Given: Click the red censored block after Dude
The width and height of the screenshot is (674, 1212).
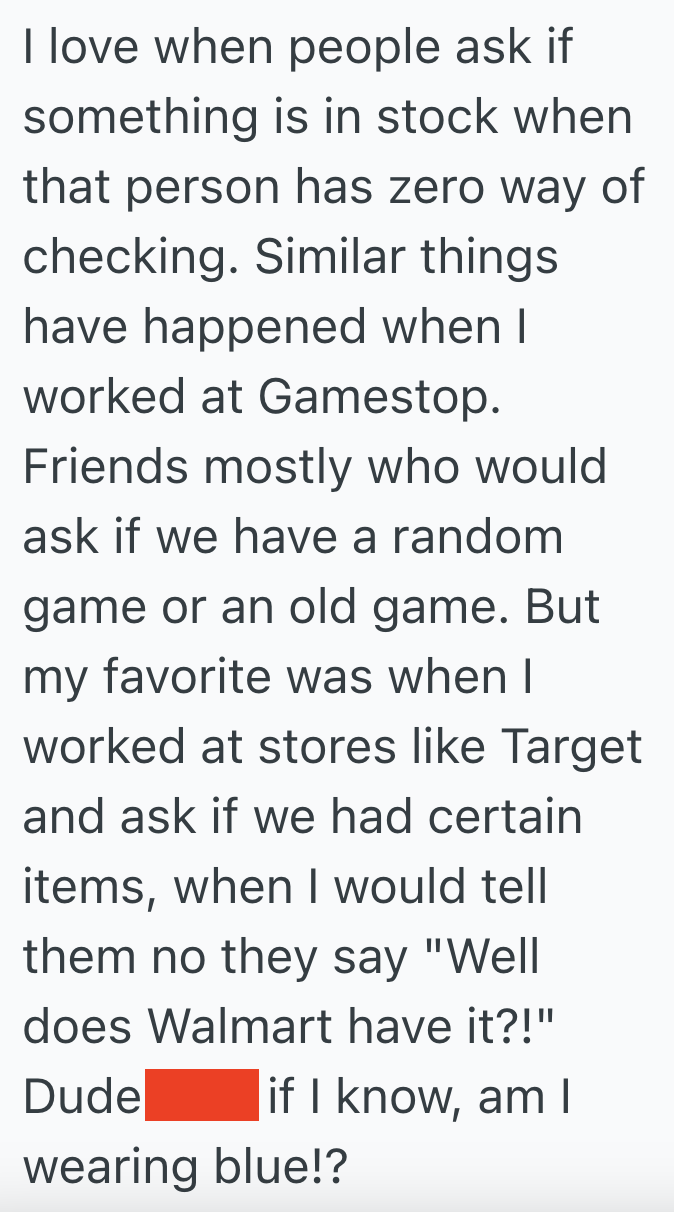Looking at the screenshot, I should point(202,1097).
